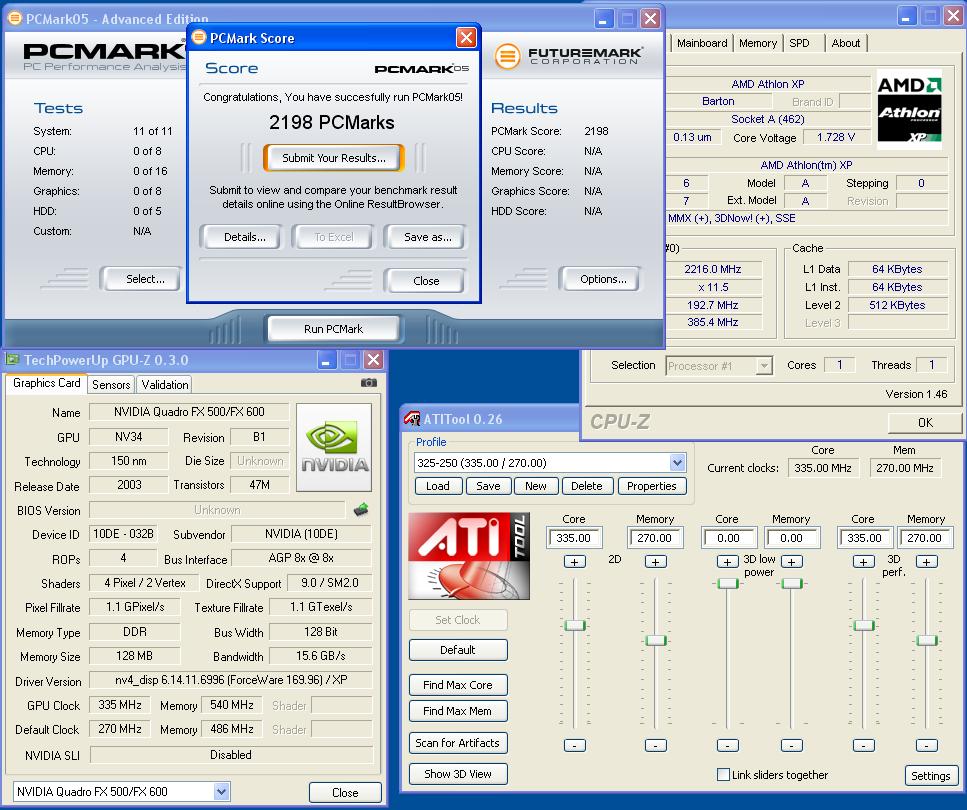The height and width of the screenshot is (810, 967).
Task: Click the 3D perf Memory value field
Action: tap(924, 538)
